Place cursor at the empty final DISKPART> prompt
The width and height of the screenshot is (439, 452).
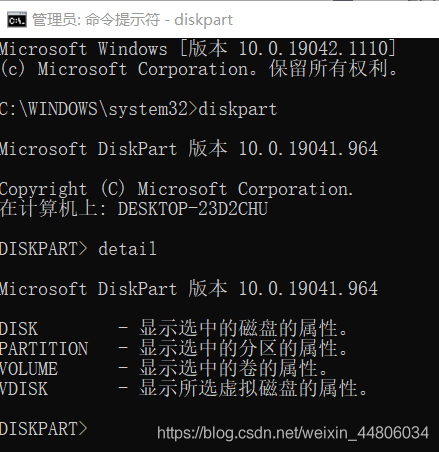pyautogui.click(x=95, y=429)
